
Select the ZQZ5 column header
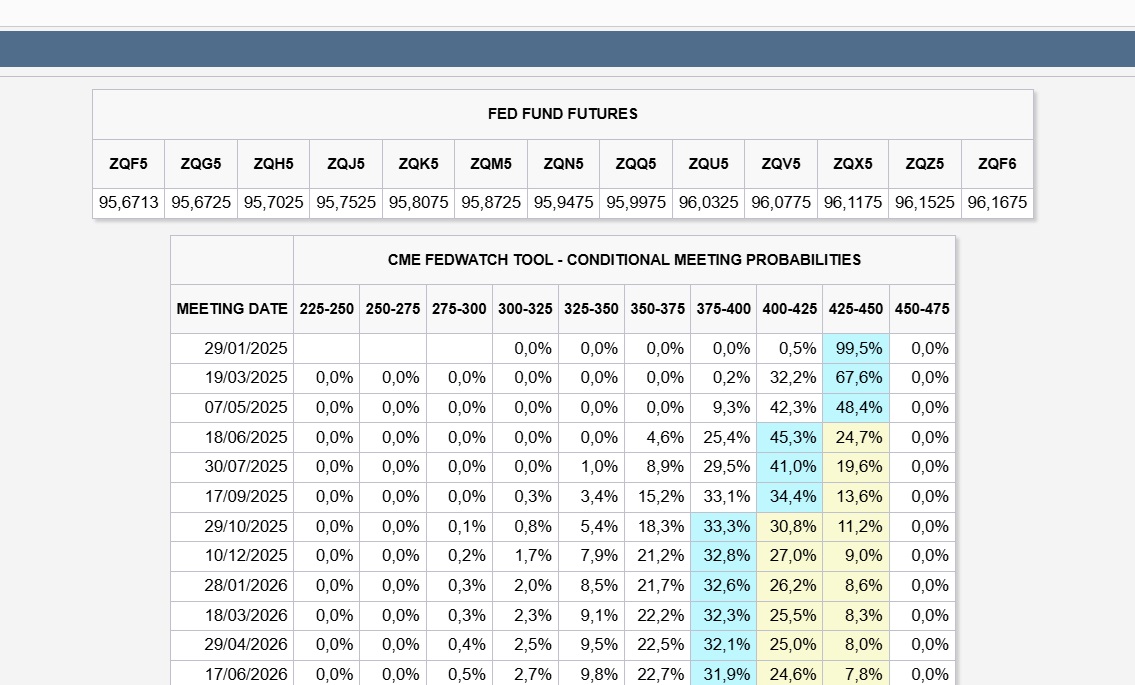tap(924, 163)
